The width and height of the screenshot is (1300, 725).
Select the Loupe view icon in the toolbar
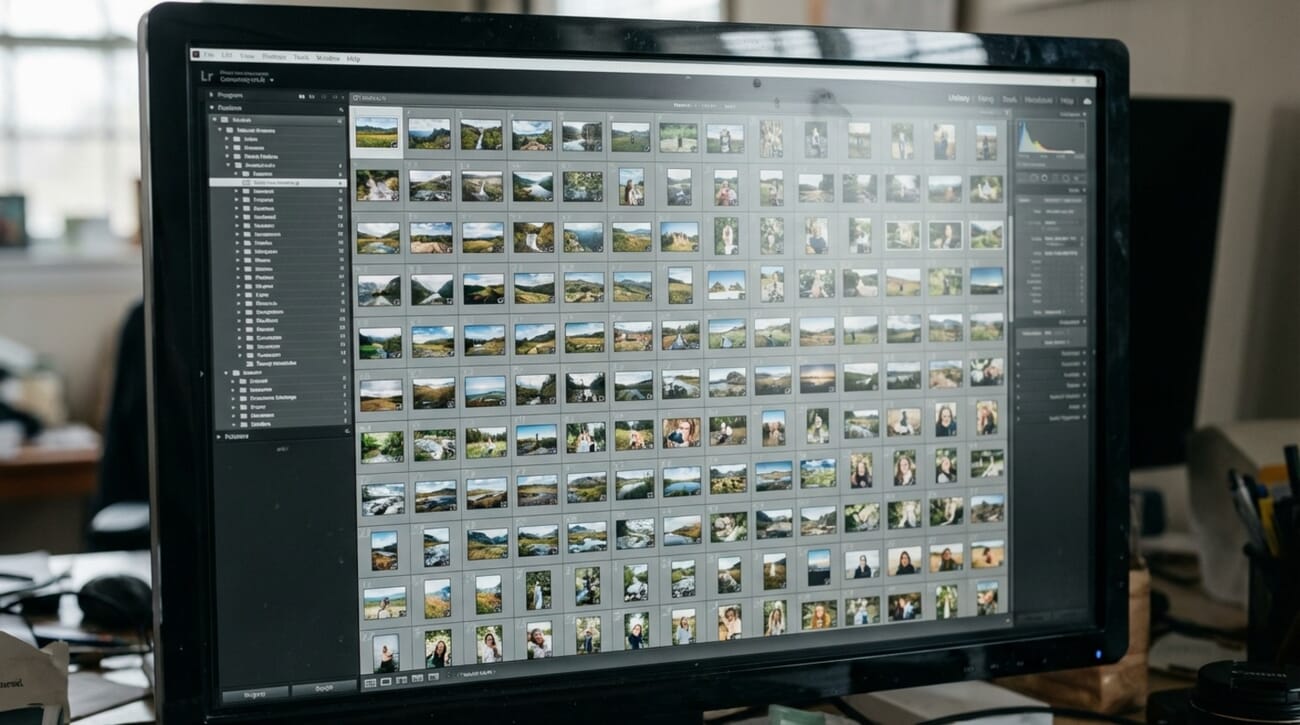click(386, 680)
